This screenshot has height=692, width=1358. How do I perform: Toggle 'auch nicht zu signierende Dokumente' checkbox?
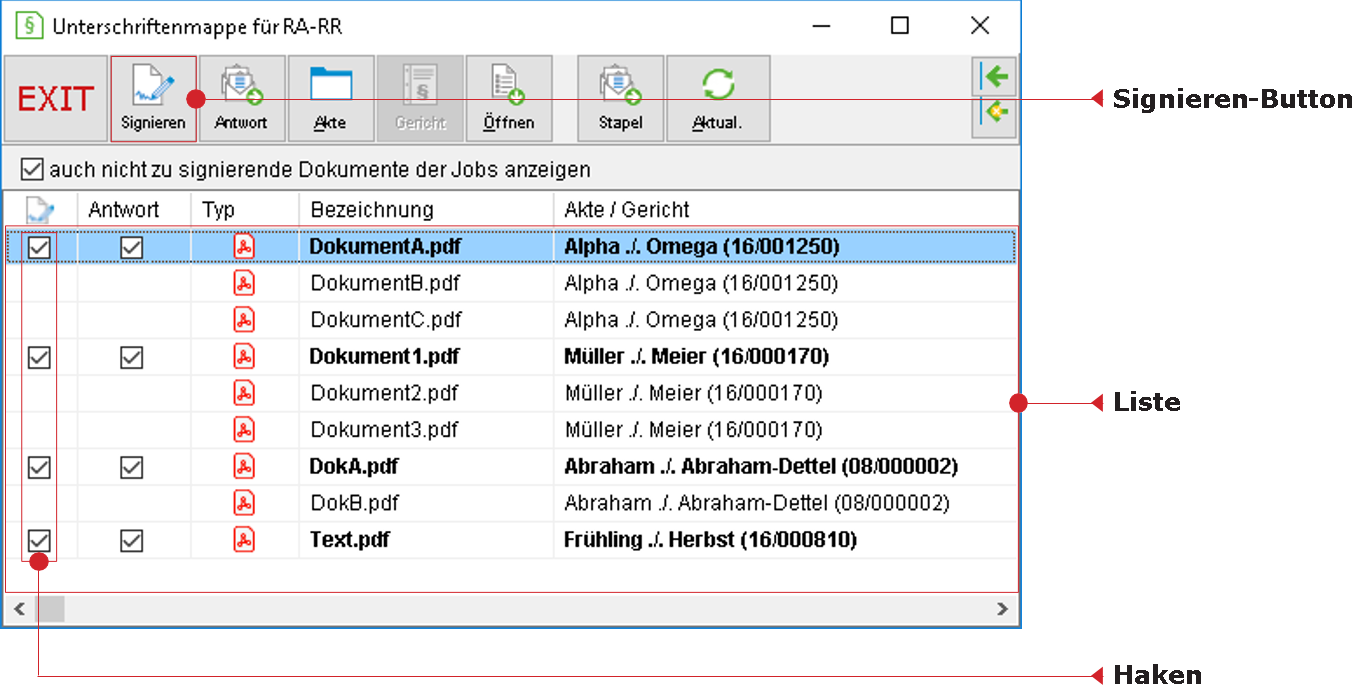click(x=32, y=169)
